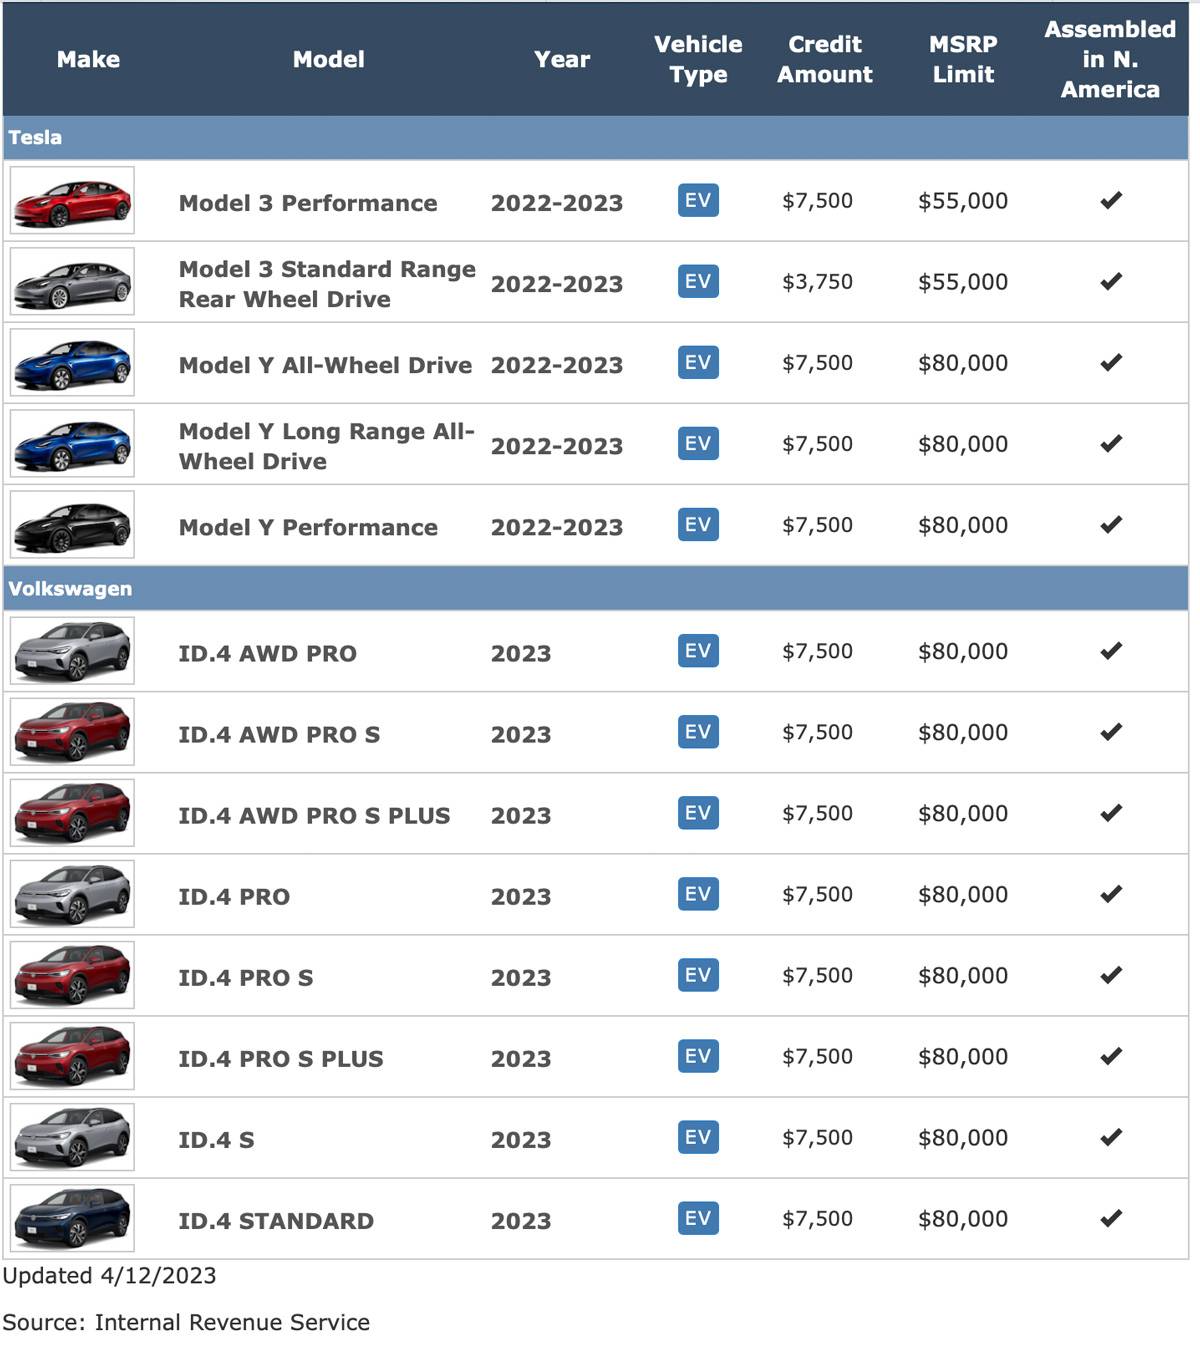The width and height of the screenshot is (1200, 1354).
Task: Click the $3,750 credit amount
Action: tap(817, 281)
